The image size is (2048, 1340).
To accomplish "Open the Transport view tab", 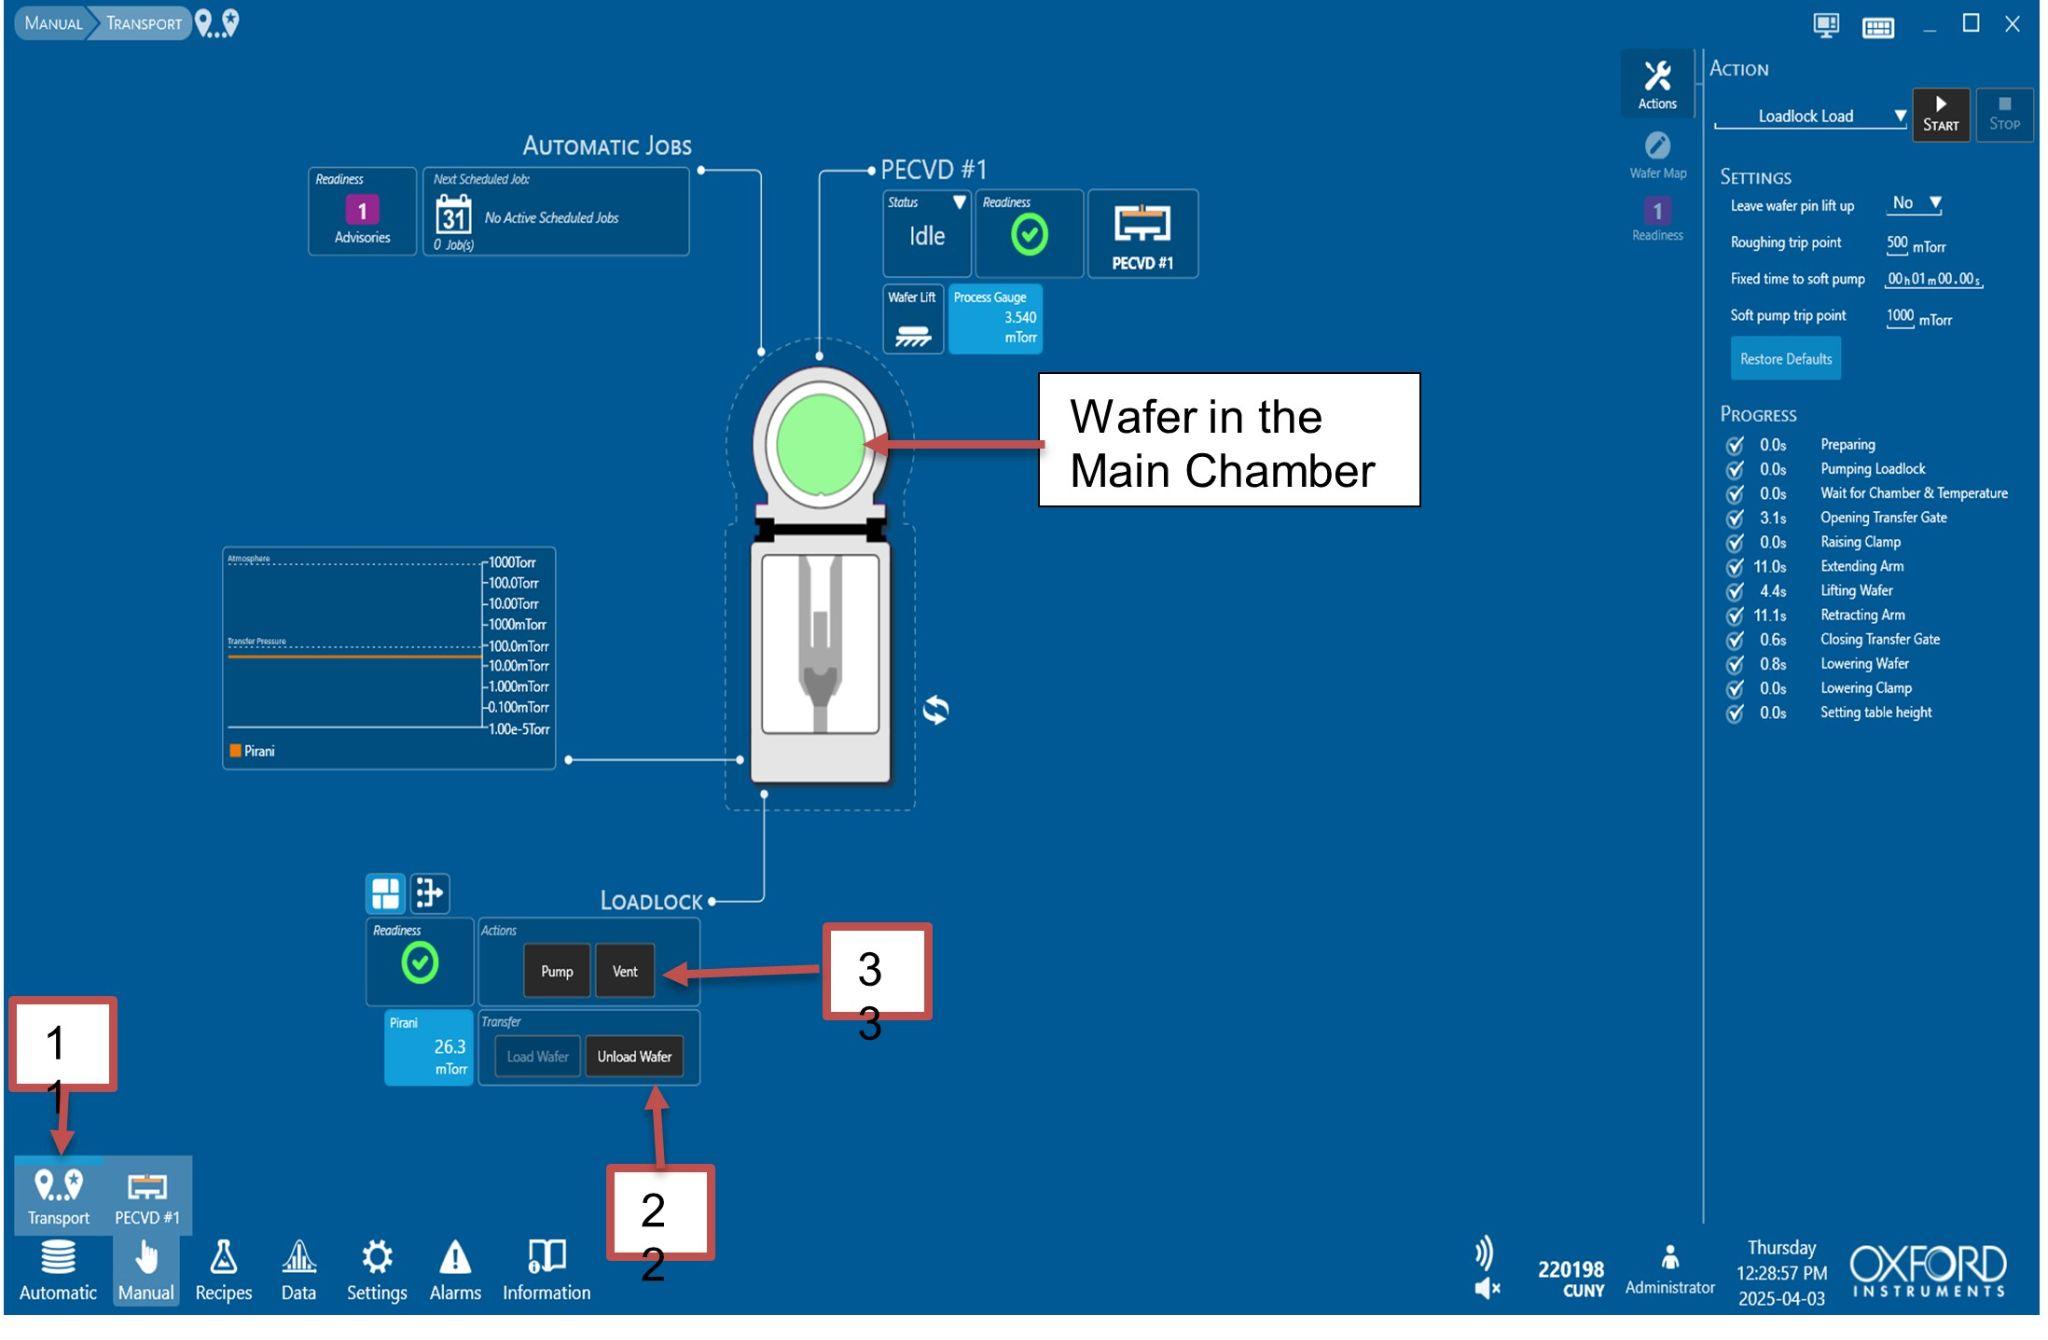I will click(58, 1196).
